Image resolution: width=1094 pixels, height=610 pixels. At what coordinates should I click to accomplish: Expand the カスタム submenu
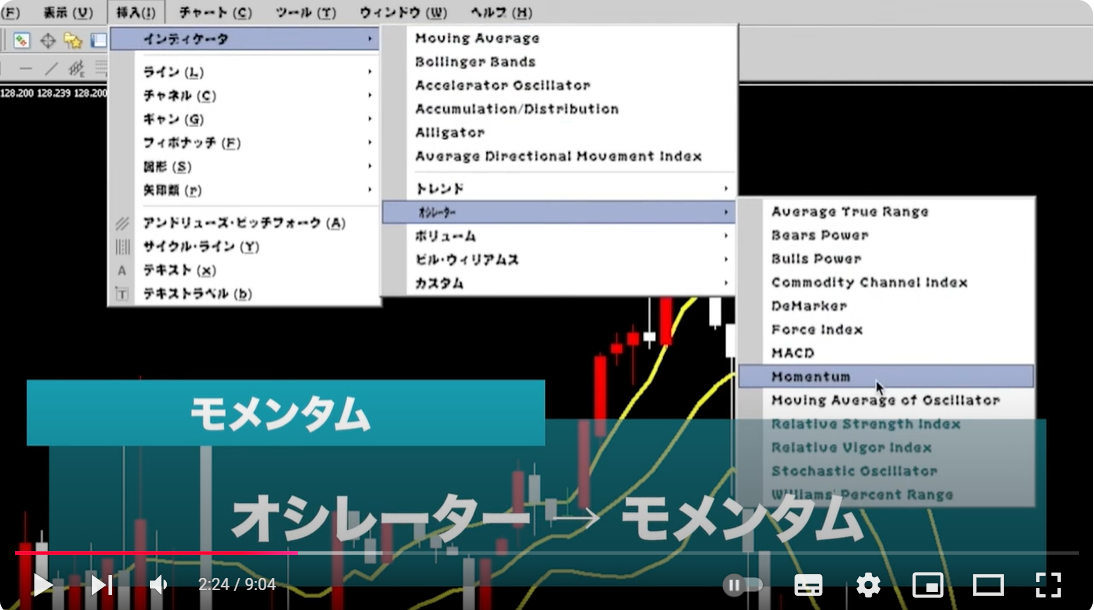coord(559,283)
